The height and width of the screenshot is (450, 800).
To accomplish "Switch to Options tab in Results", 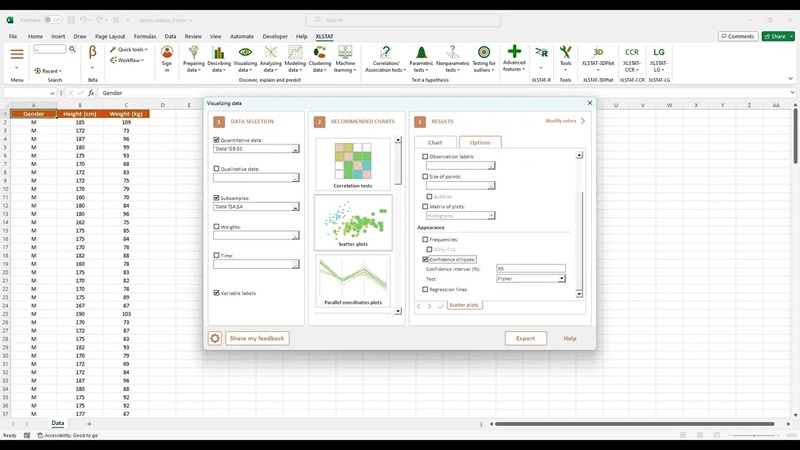I will 480,142.
